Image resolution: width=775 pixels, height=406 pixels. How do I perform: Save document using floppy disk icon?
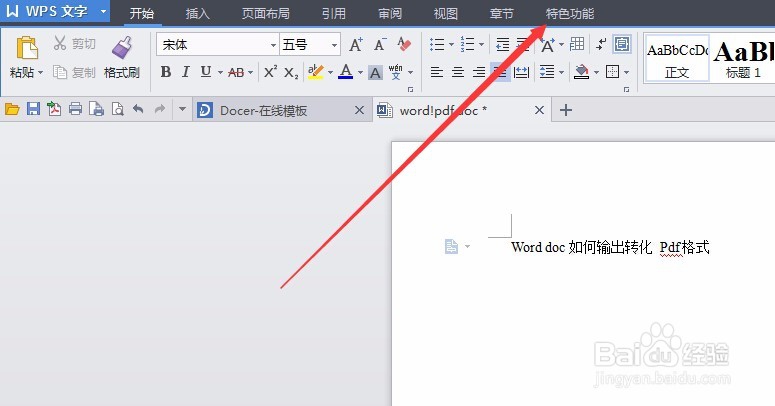(33, 109)
